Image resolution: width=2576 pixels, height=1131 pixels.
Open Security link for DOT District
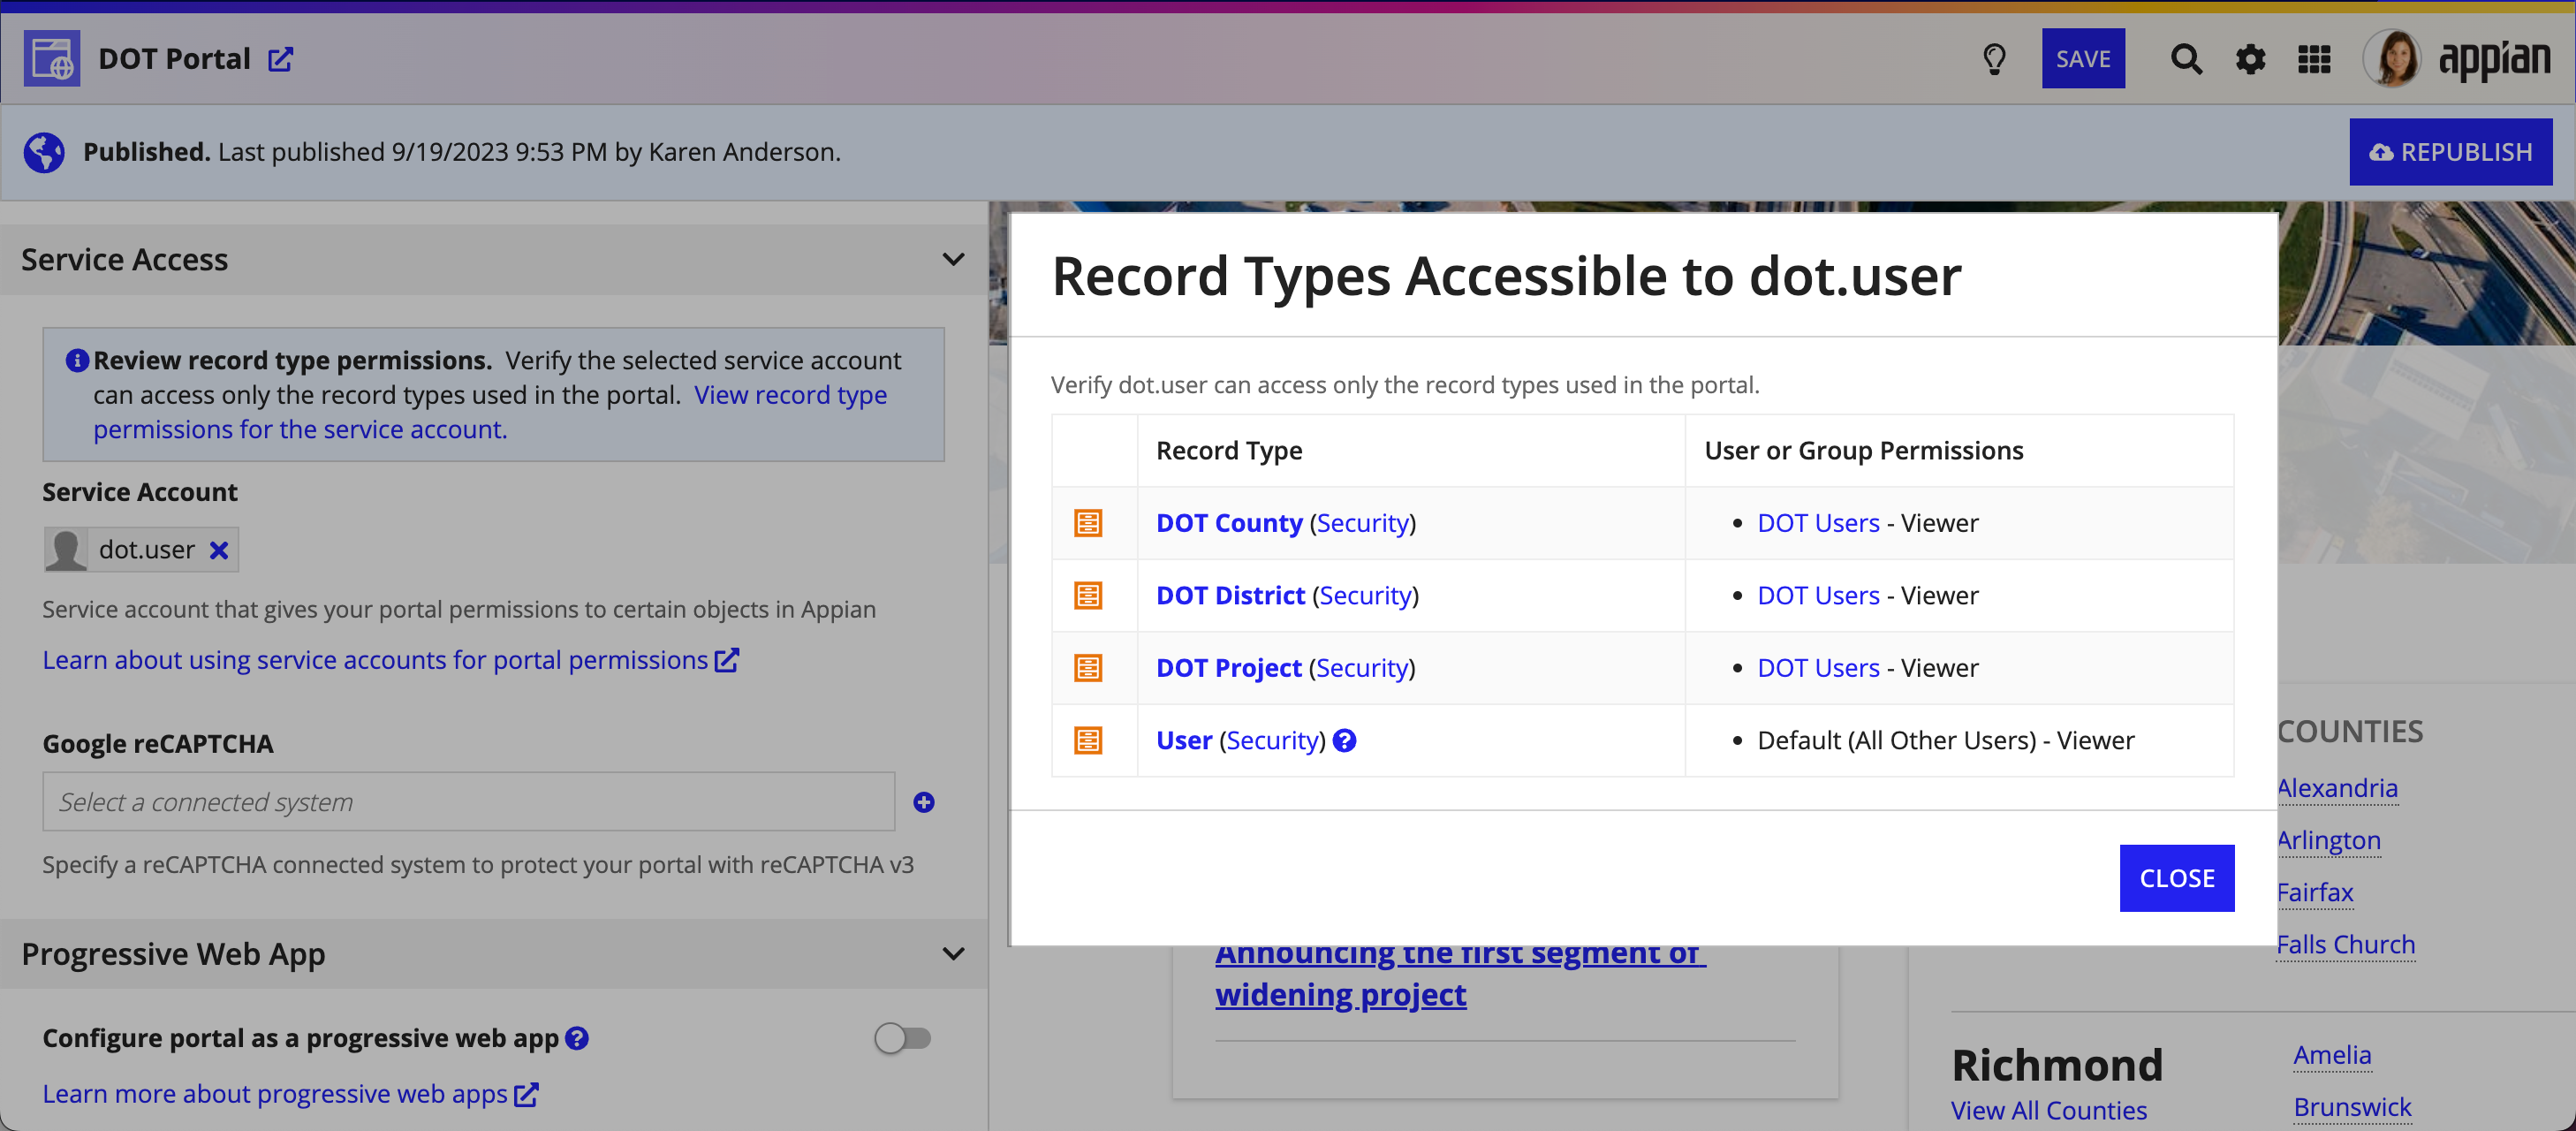point(1365,595)
